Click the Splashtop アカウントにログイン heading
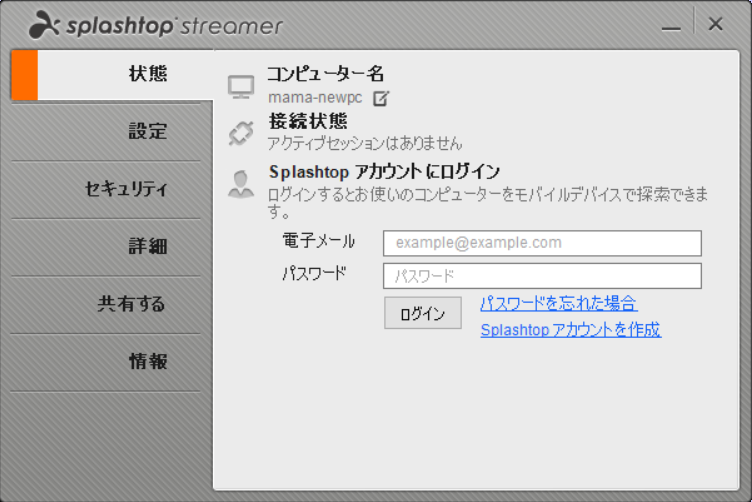 click(384, 172)
